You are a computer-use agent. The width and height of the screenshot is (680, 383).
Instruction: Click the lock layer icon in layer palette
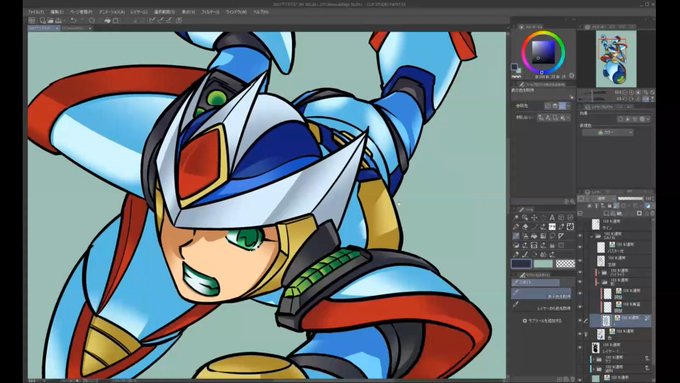[x=609, y=206]
